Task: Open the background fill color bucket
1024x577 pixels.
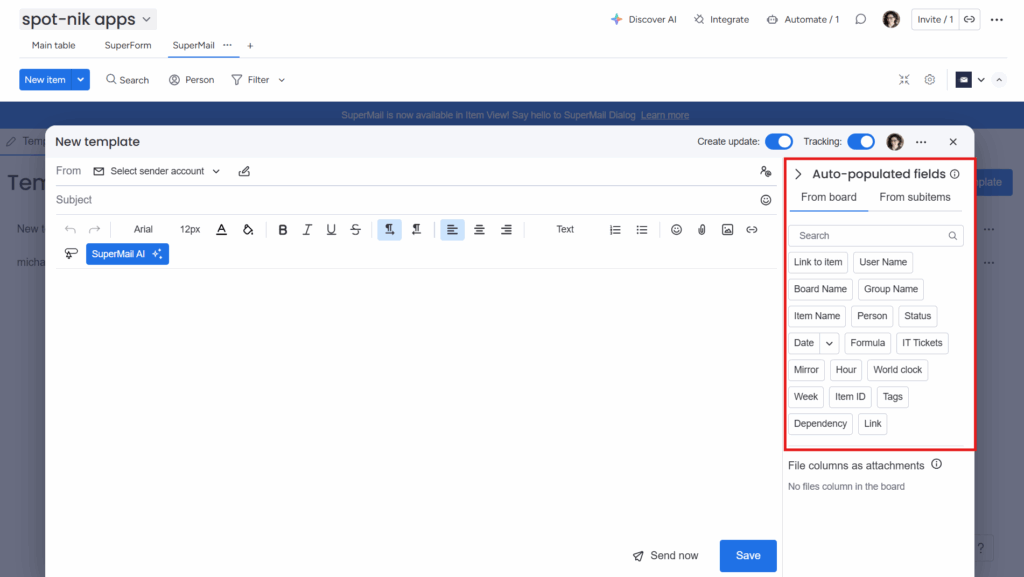Action: pyautogui.click(x=248, y=229)
